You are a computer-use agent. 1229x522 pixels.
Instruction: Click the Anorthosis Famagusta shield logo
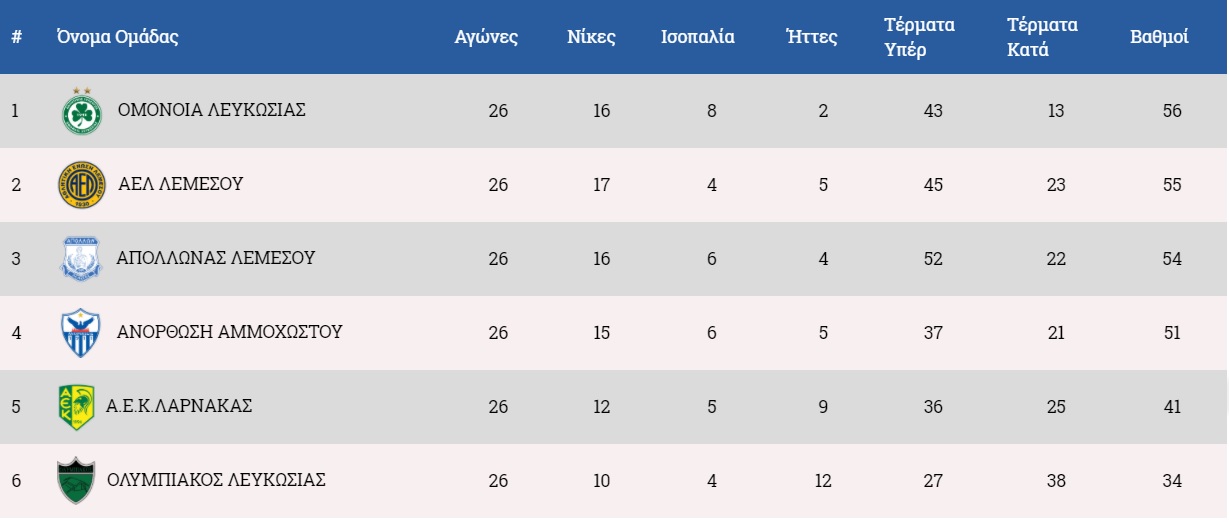pyautogui.click(x=81, y=333)
